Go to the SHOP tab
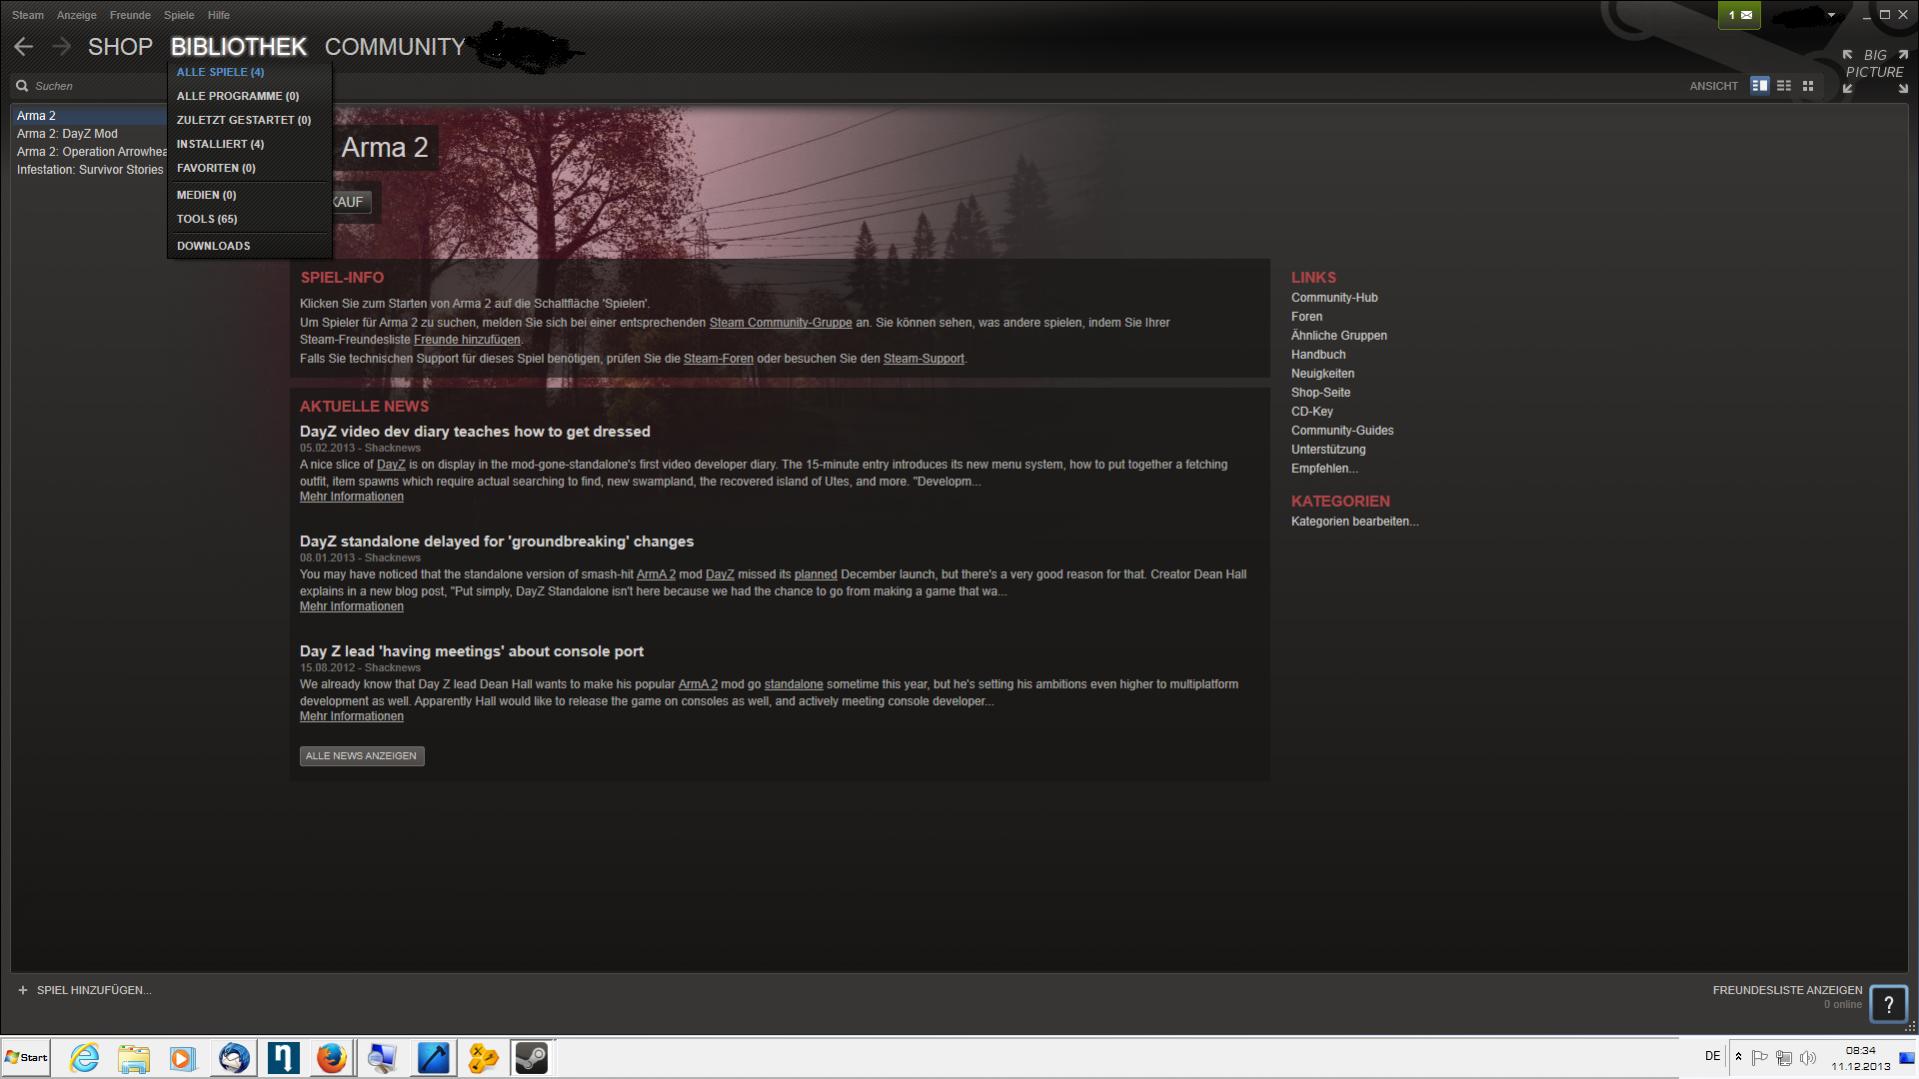 (120, 47)
